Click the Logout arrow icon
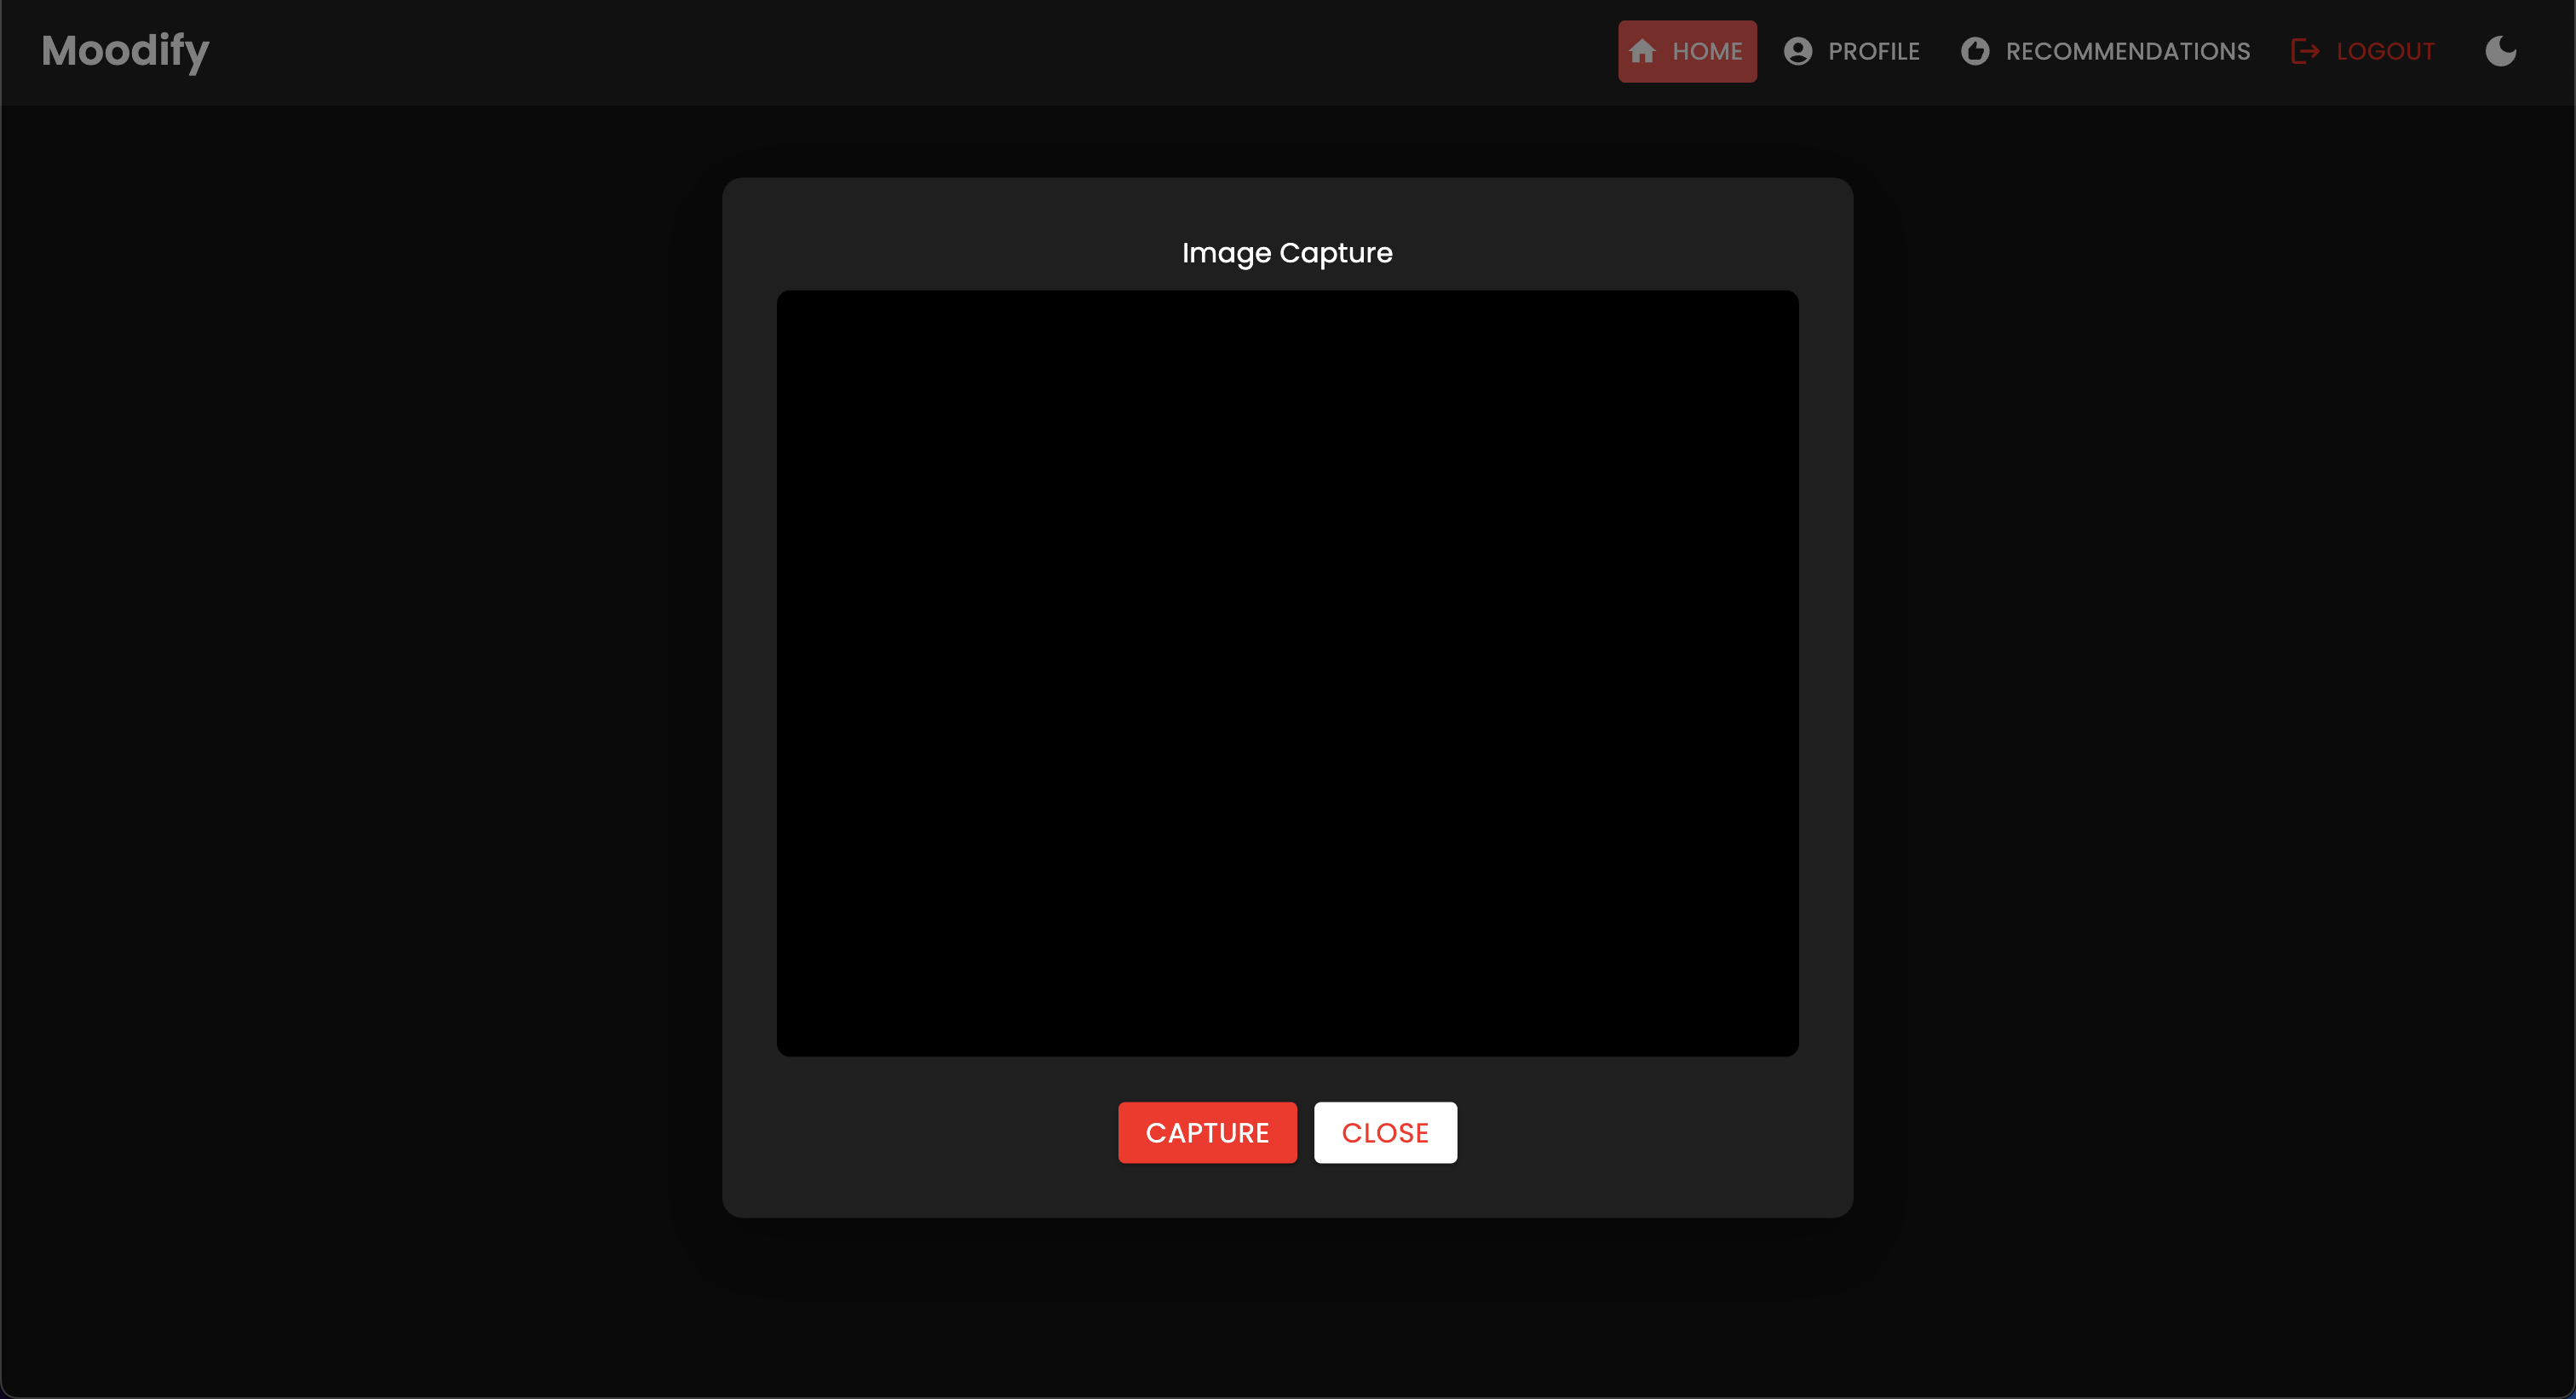The width and height of the screenshot is (2576, 1399). pos(2304,51)
